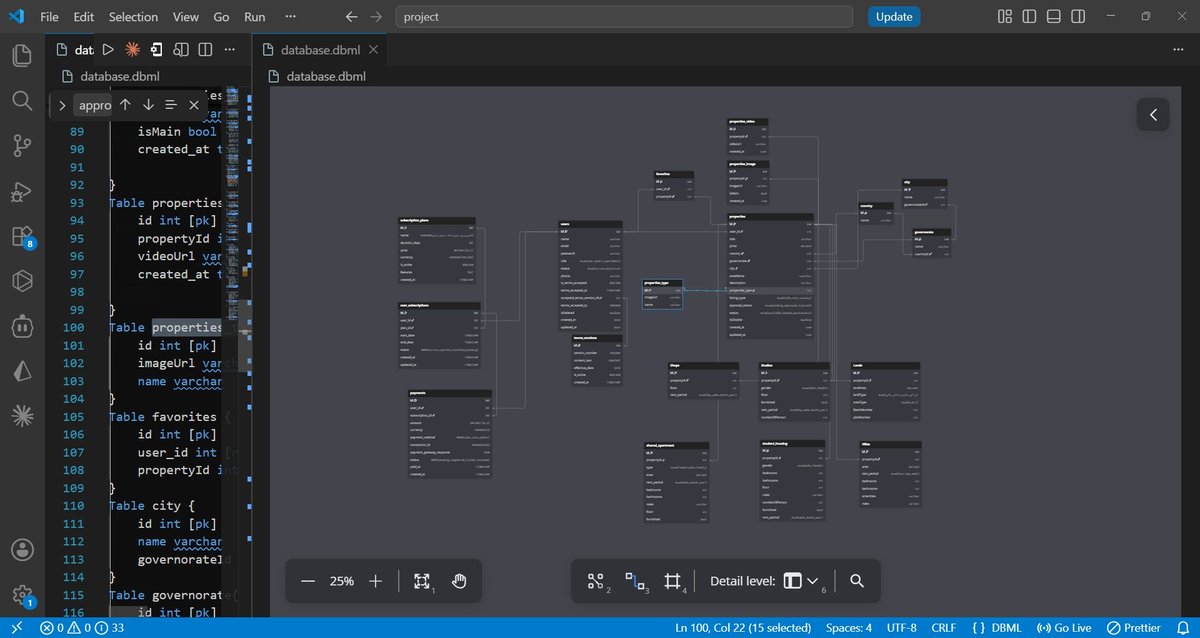Open the Go menu
This screenshot has height=638, width=1200.
pos(222,17)
